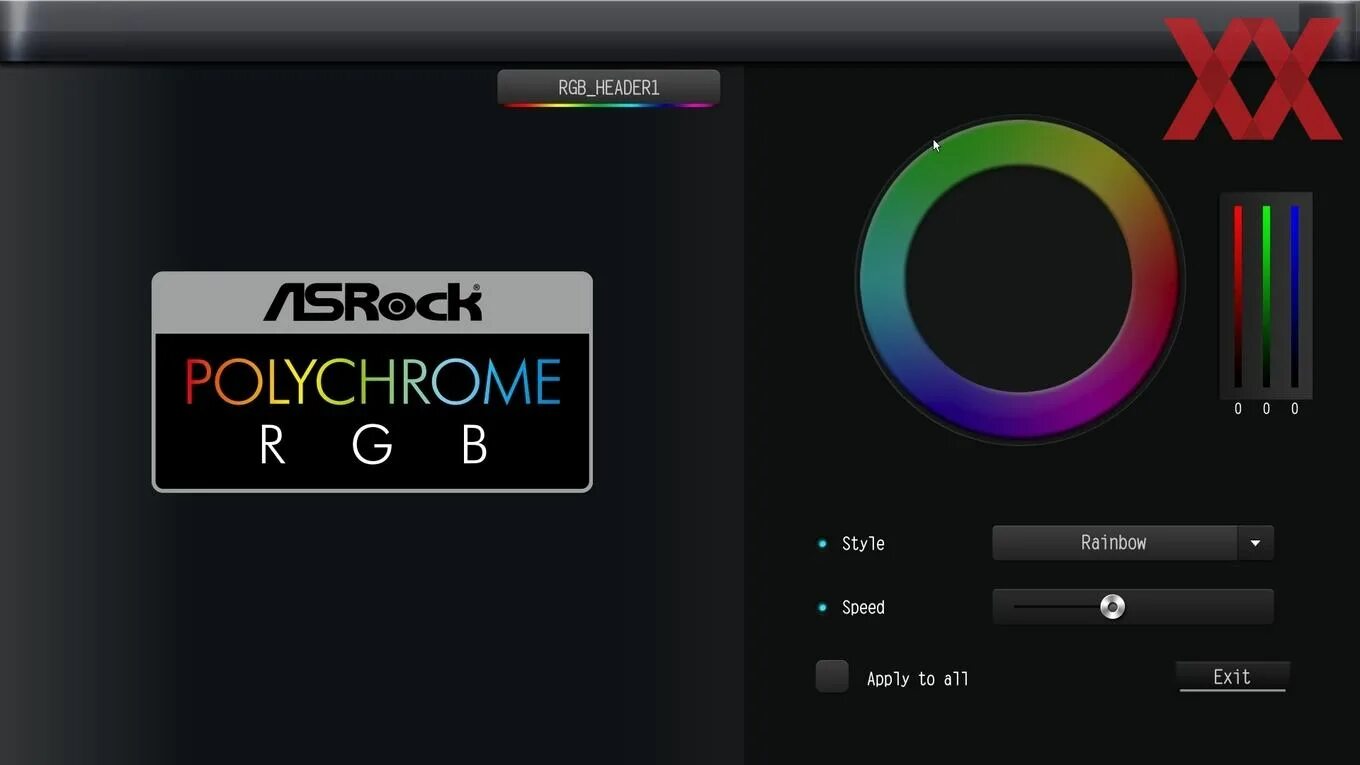Click the Speed label
The width and height of the screenshot is (1360, 765).
point(863,608)
